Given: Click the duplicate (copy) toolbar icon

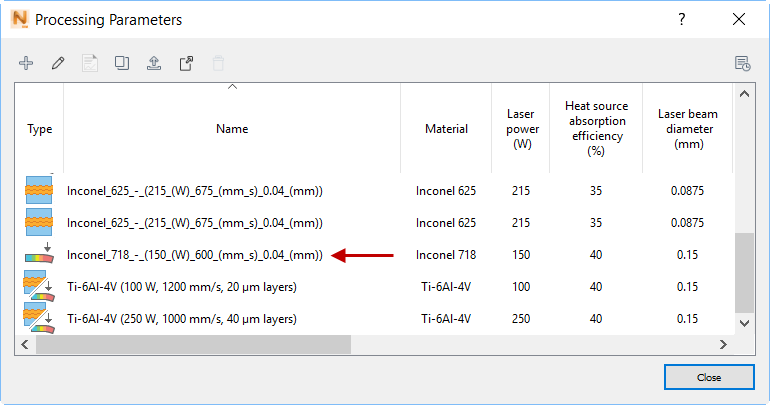Looking at the screenshot, I should click(122, 63).
